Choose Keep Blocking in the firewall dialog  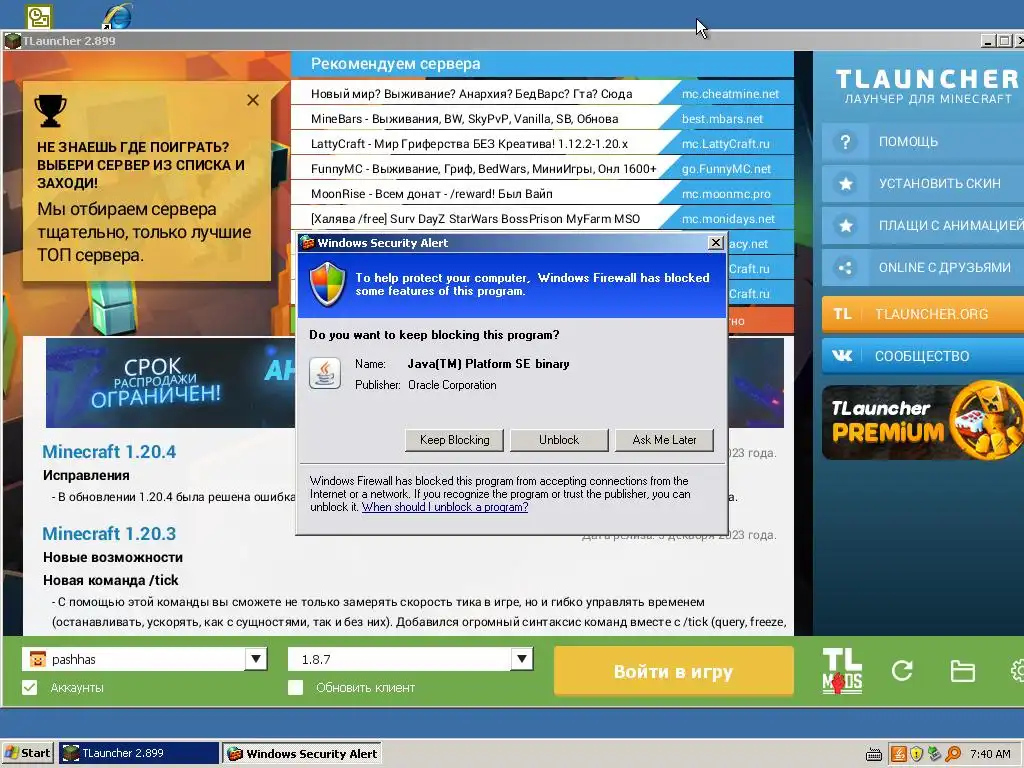pyautogui.click(x=455, y=440)
